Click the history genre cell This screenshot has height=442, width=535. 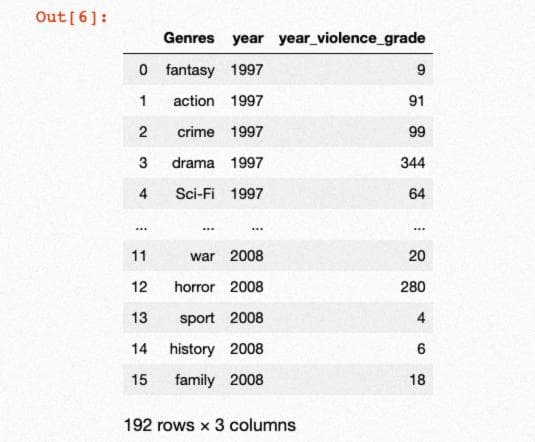192,349
